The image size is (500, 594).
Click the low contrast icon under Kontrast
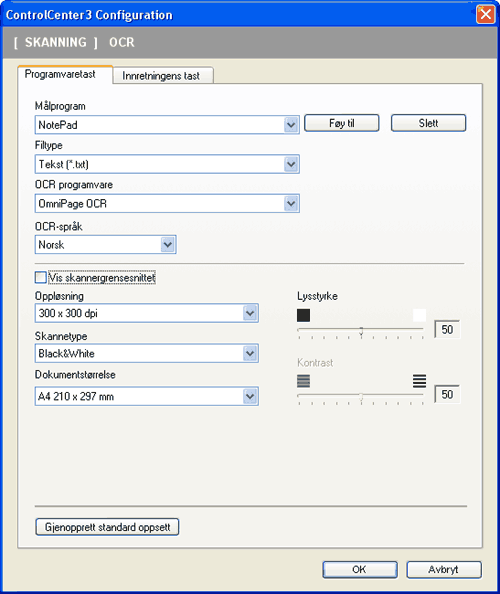[x=303, y=381]
